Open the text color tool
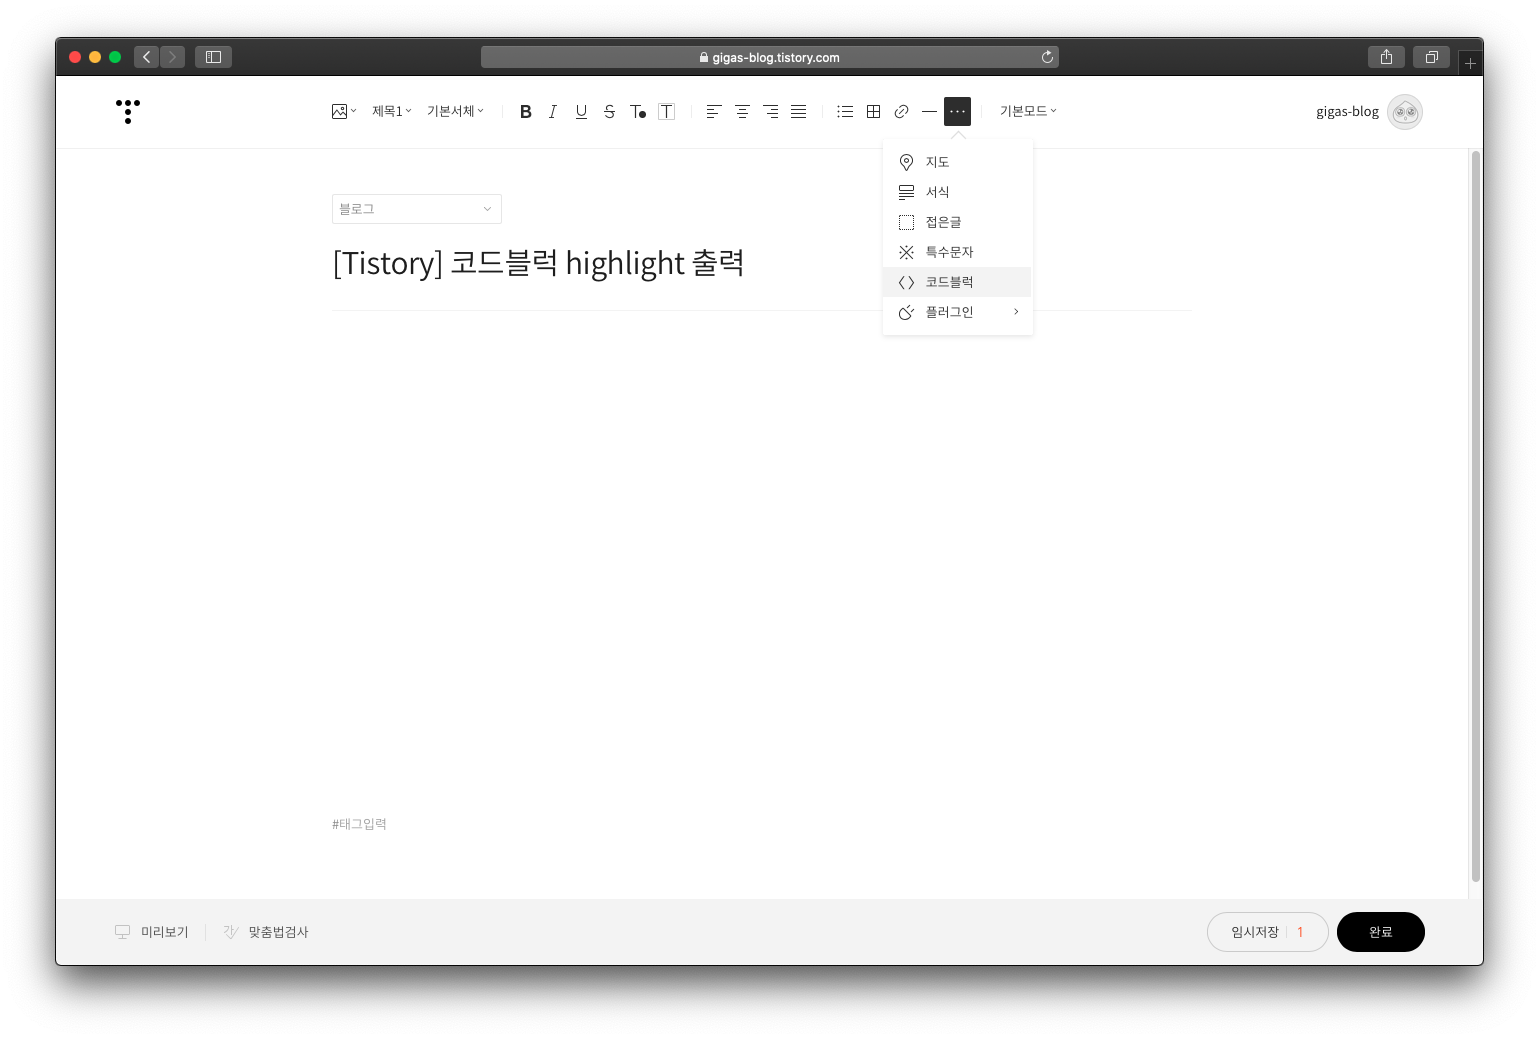This screenshot has height=1039, width=1539. pyautogui.click(x=637, y=112)
